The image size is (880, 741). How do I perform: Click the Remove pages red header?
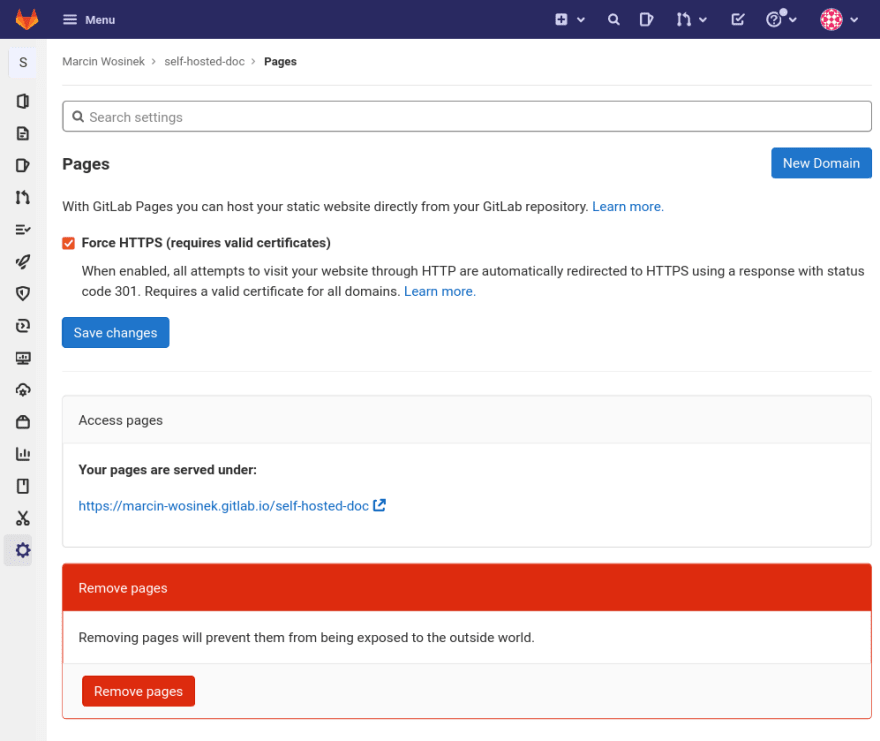click(x=467, y=588)
